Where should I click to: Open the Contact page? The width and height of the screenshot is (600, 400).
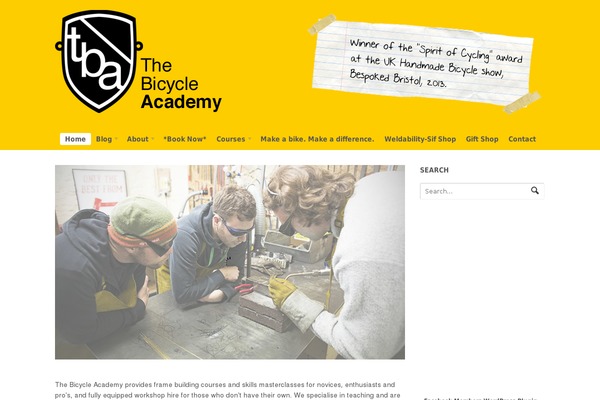[x=522, y=139]
